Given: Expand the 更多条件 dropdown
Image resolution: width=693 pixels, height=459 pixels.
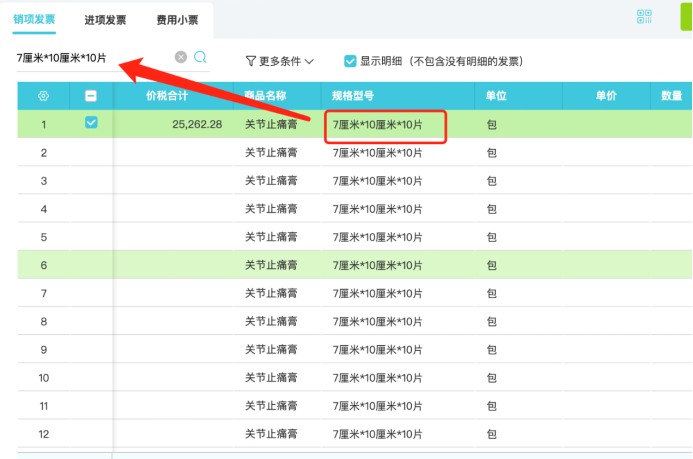Looking at the screenshot, I should 280,61.
